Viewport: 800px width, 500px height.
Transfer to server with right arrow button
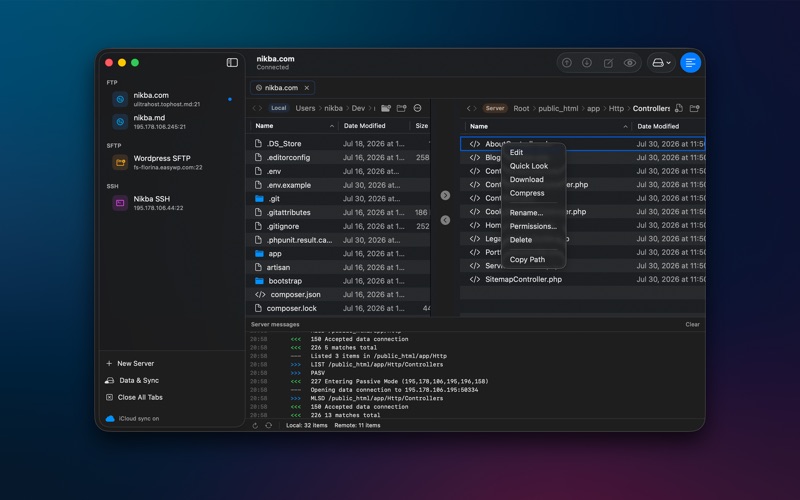pos(445,195)
